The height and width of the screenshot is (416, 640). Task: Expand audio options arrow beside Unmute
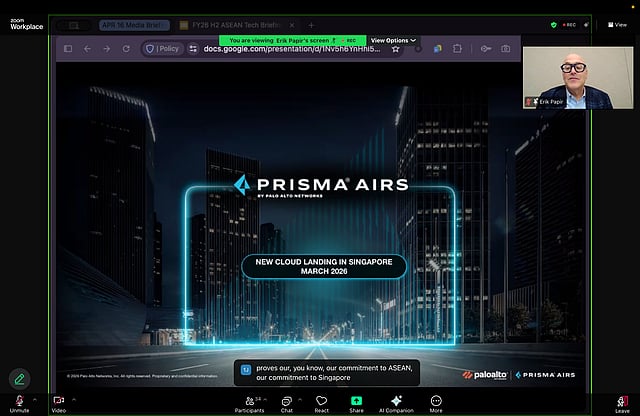(x=36, y=399)
